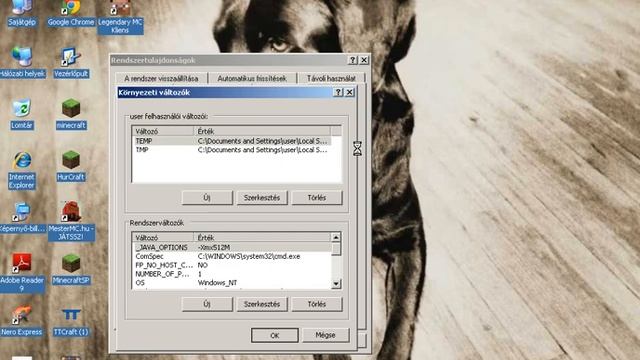Open Vezérlőpult desktop shortcut
The image size is (640, 360).
point(71,62)
